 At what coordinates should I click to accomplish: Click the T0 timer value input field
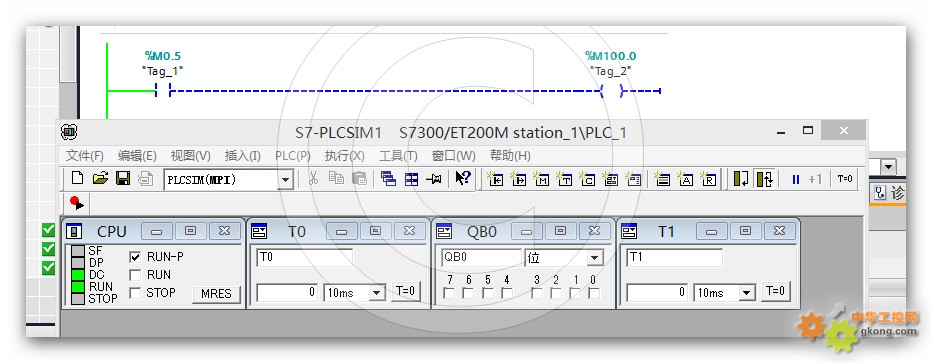tap(287, 292)
